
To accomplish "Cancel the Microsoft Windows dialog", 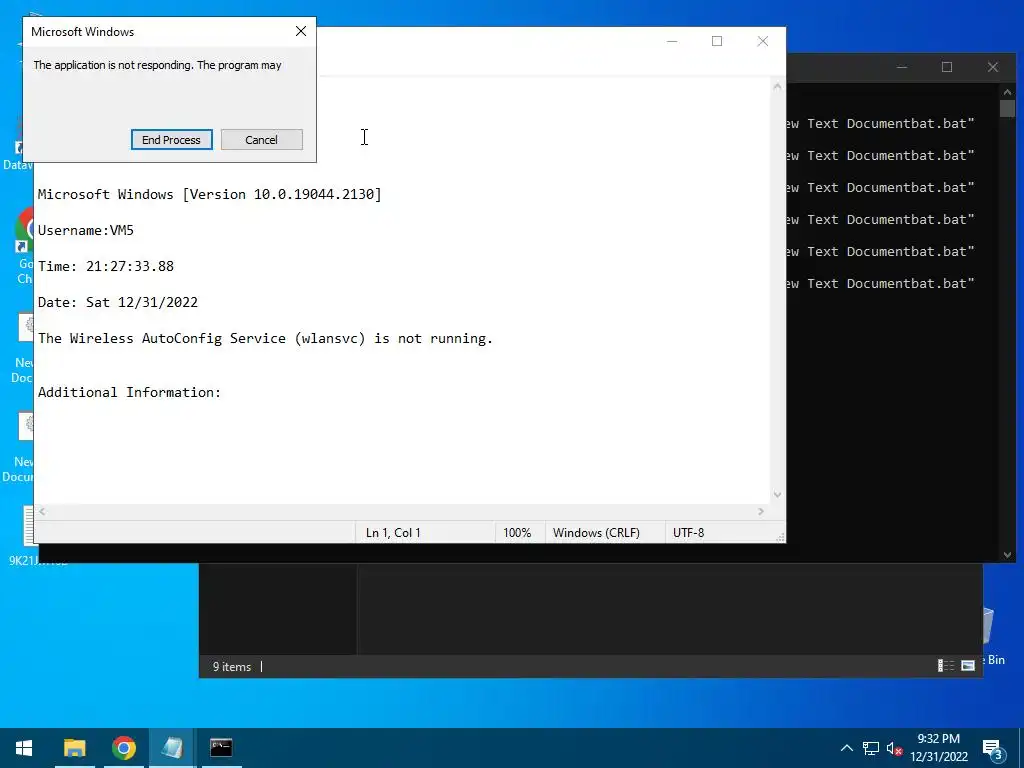I will tap(261, 140).
